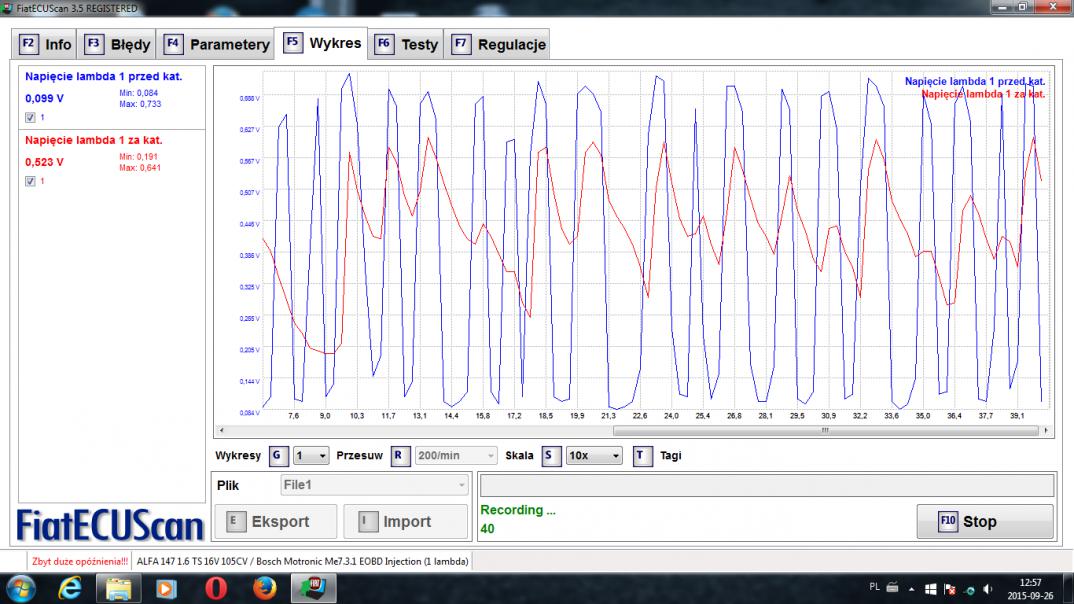
Task: Toggle checkbox under lambda 1 przed kat.
Action: click(x=30, y=118)
